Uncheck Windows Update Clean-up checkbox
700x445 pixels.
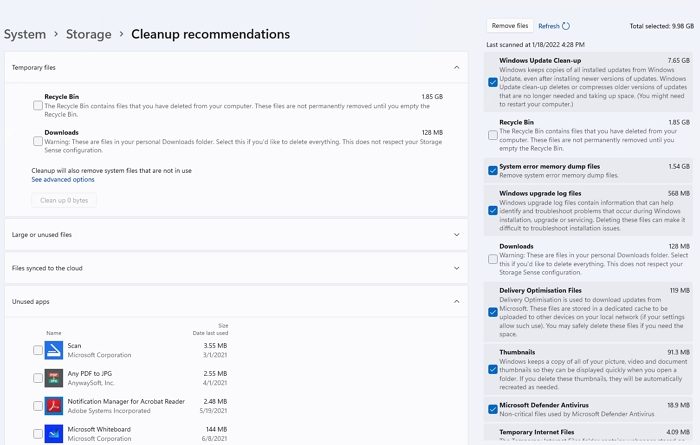coord(493,82)
